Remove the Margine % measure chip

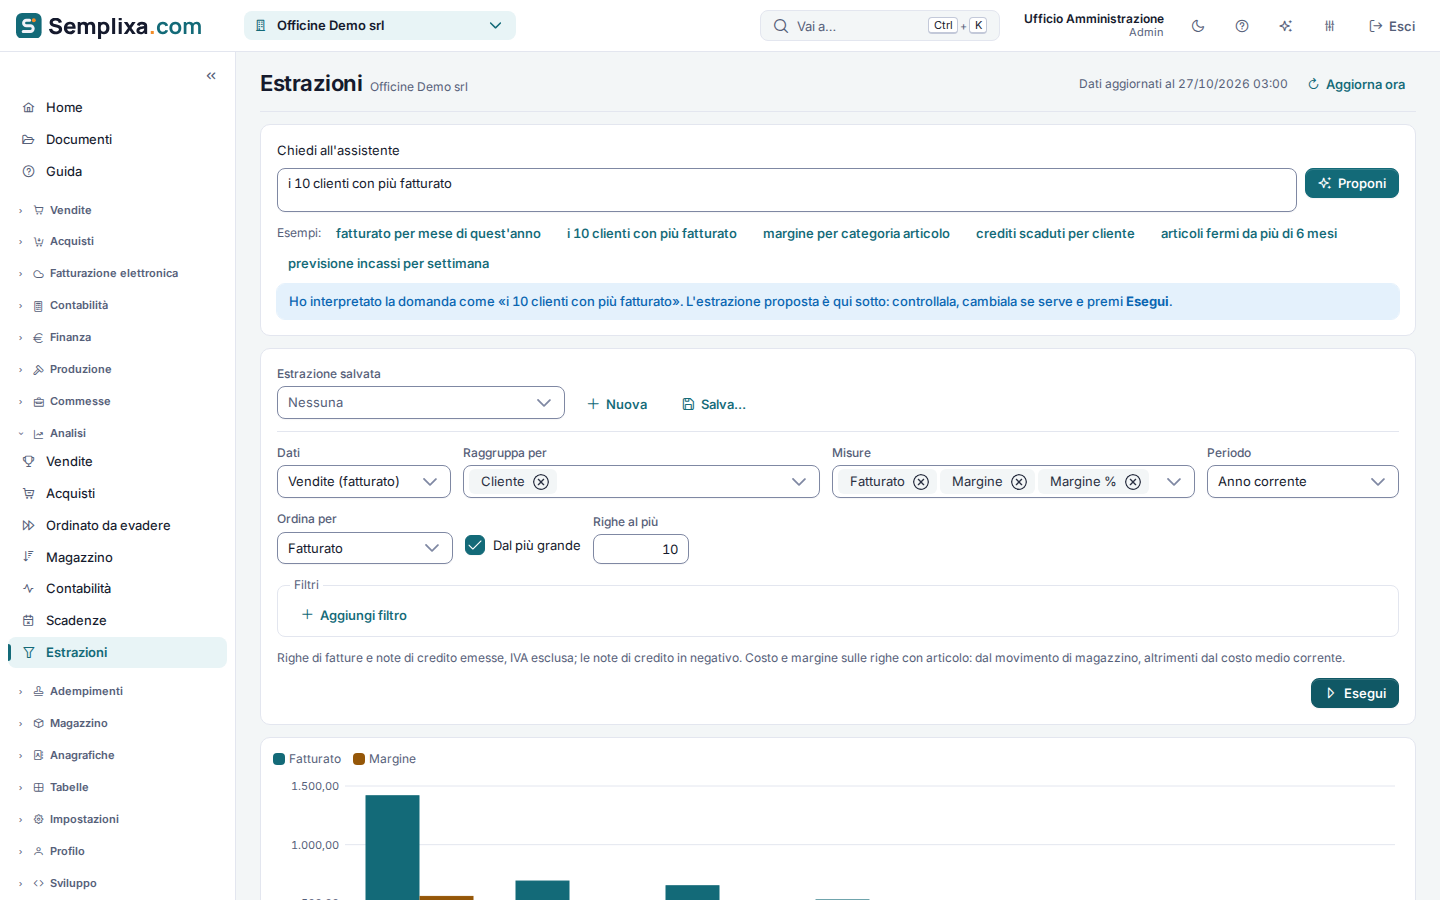pos(1133,482)
